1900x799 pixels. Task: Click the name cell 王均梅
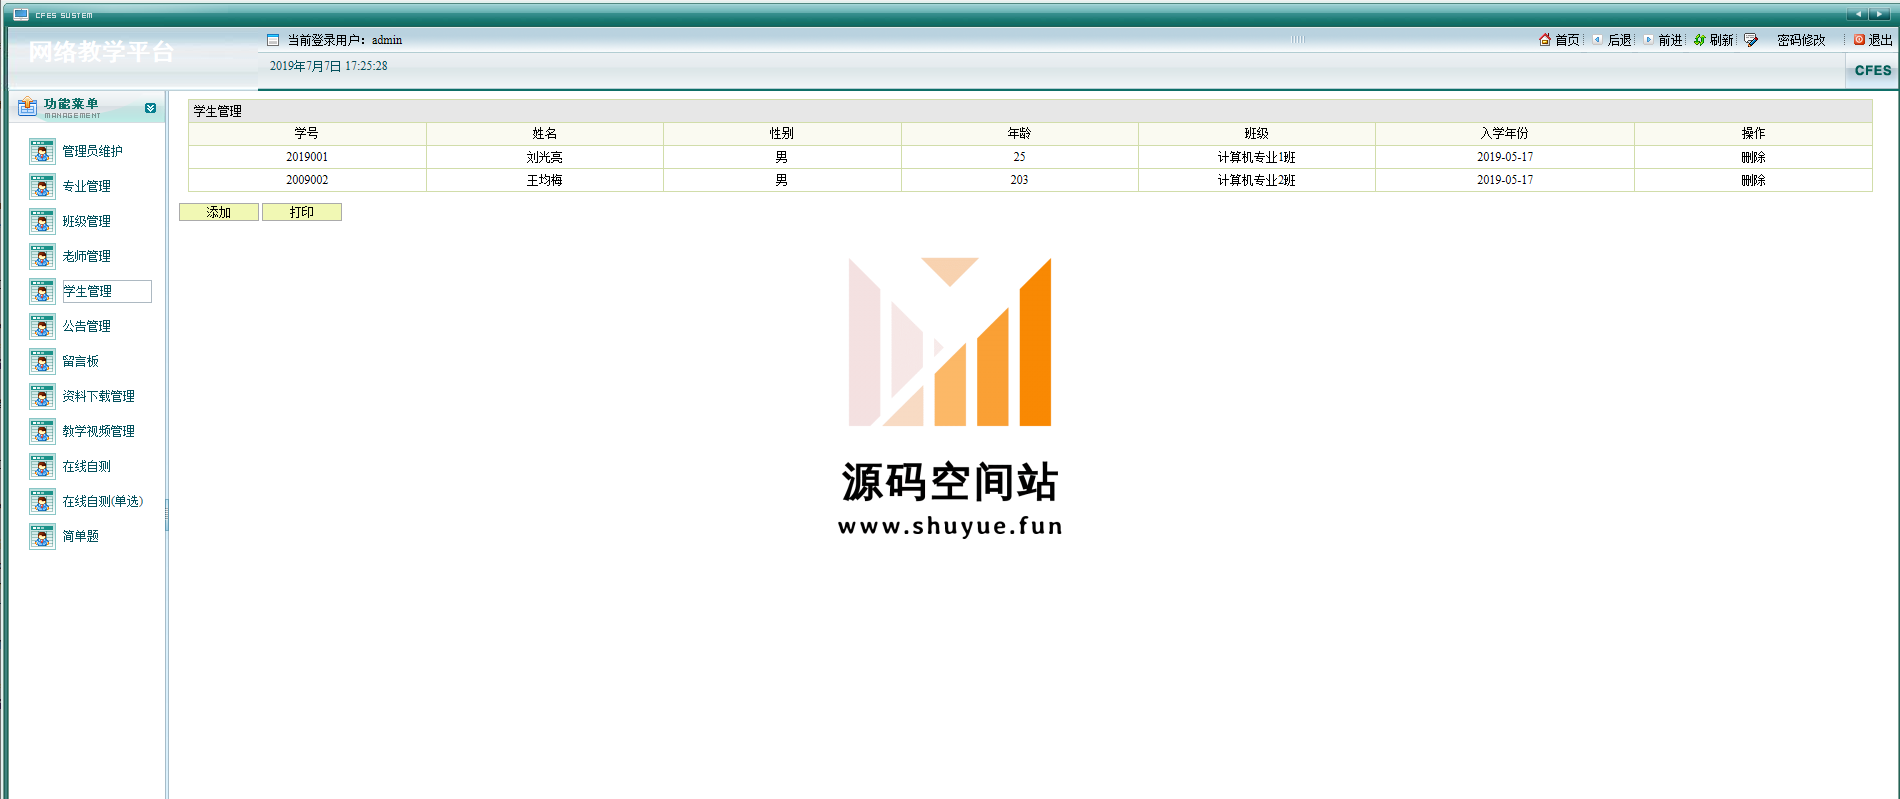click(x=545, y=180)
